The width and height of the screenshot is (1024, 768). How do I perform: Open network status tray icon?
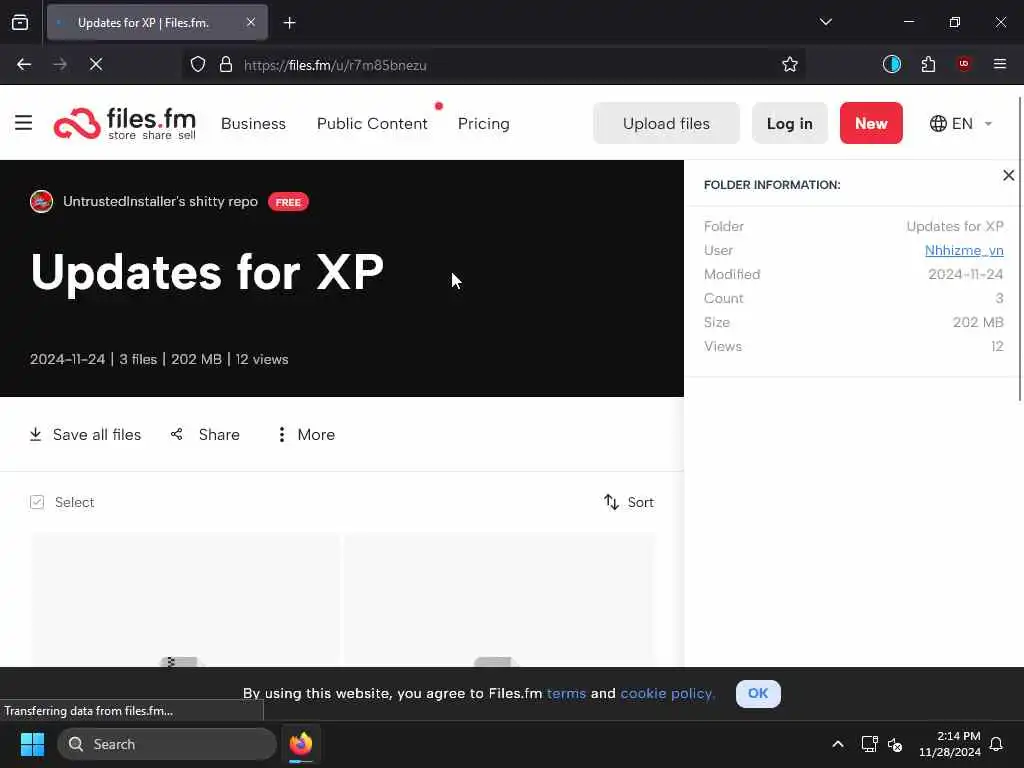pyautogui.click(x=869, y=744)
